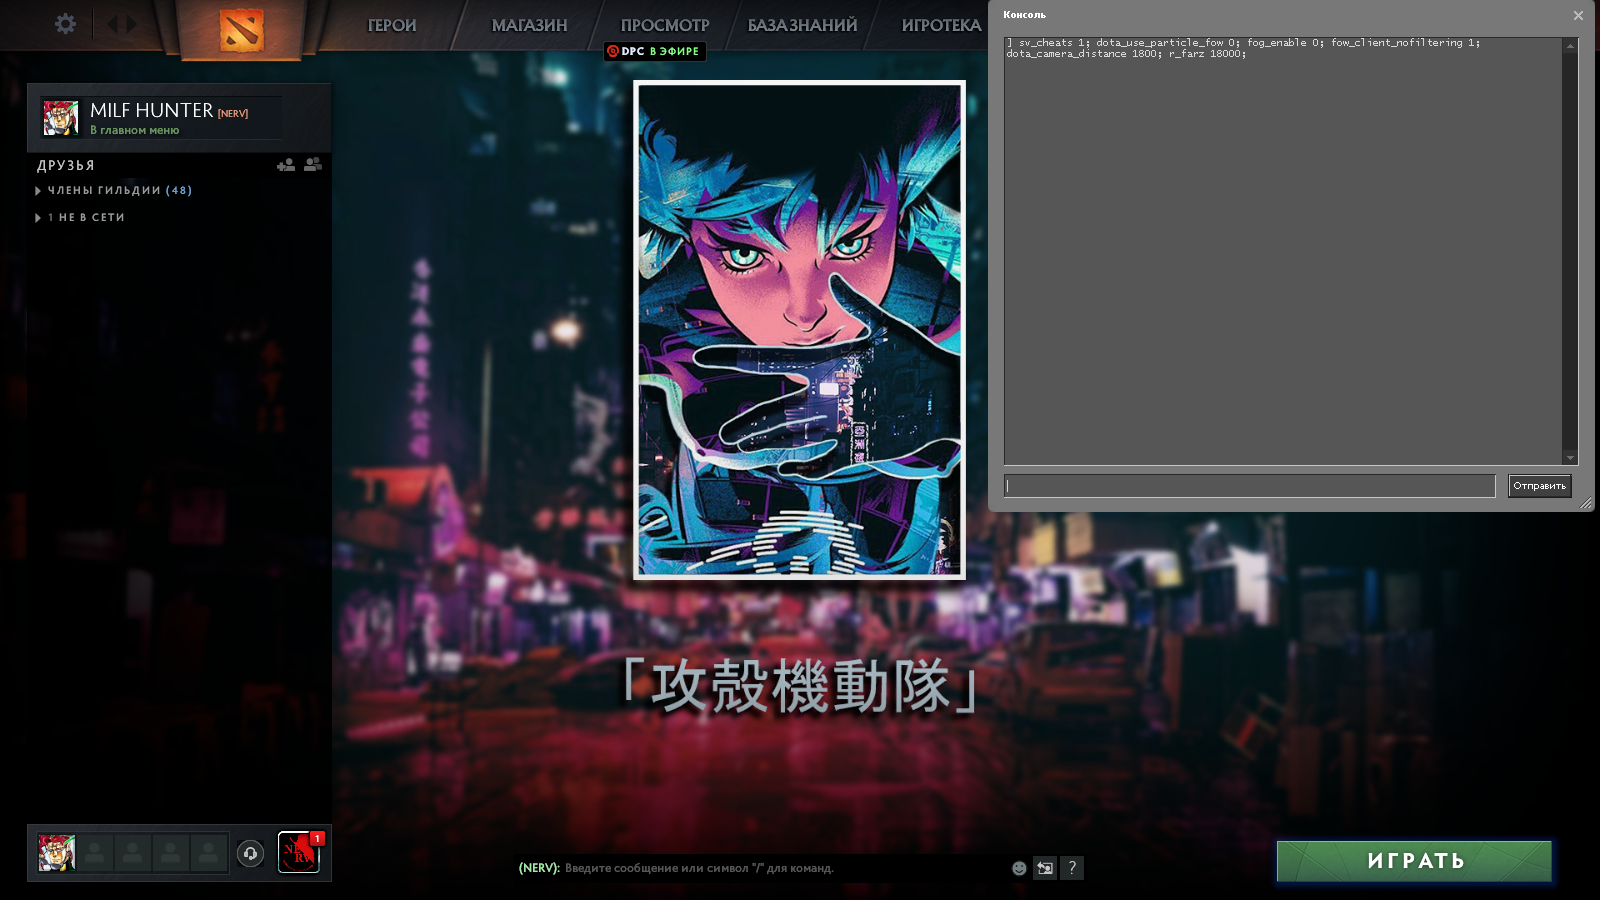This screenshot has height=900, width=1600.
Task: Invite player to fourth empty party slot
Action: (x=209, y=853)
